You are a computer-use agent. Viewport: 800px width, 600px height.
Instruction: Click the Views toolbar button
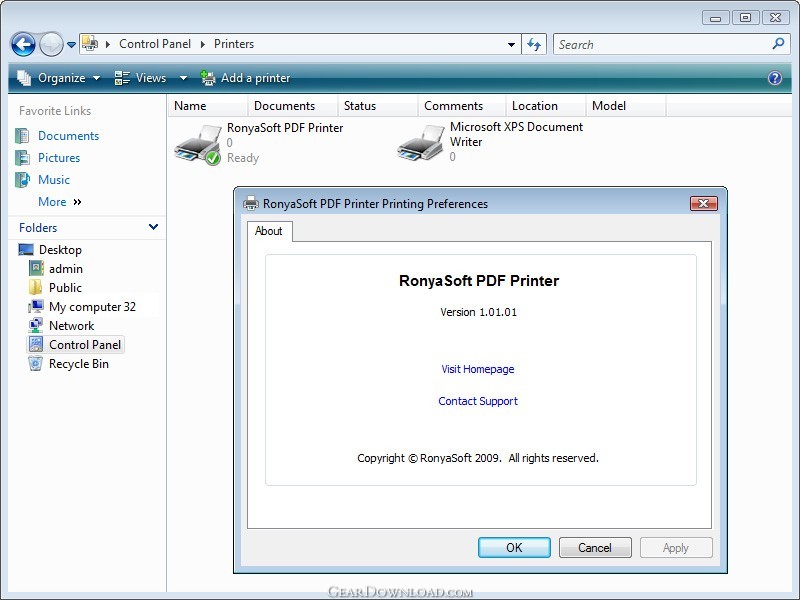pos(140,78)
